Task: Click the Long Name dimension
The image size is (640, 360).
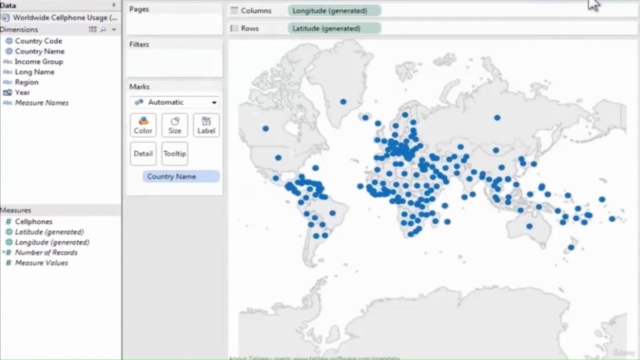Action: (x=35, y=72)
